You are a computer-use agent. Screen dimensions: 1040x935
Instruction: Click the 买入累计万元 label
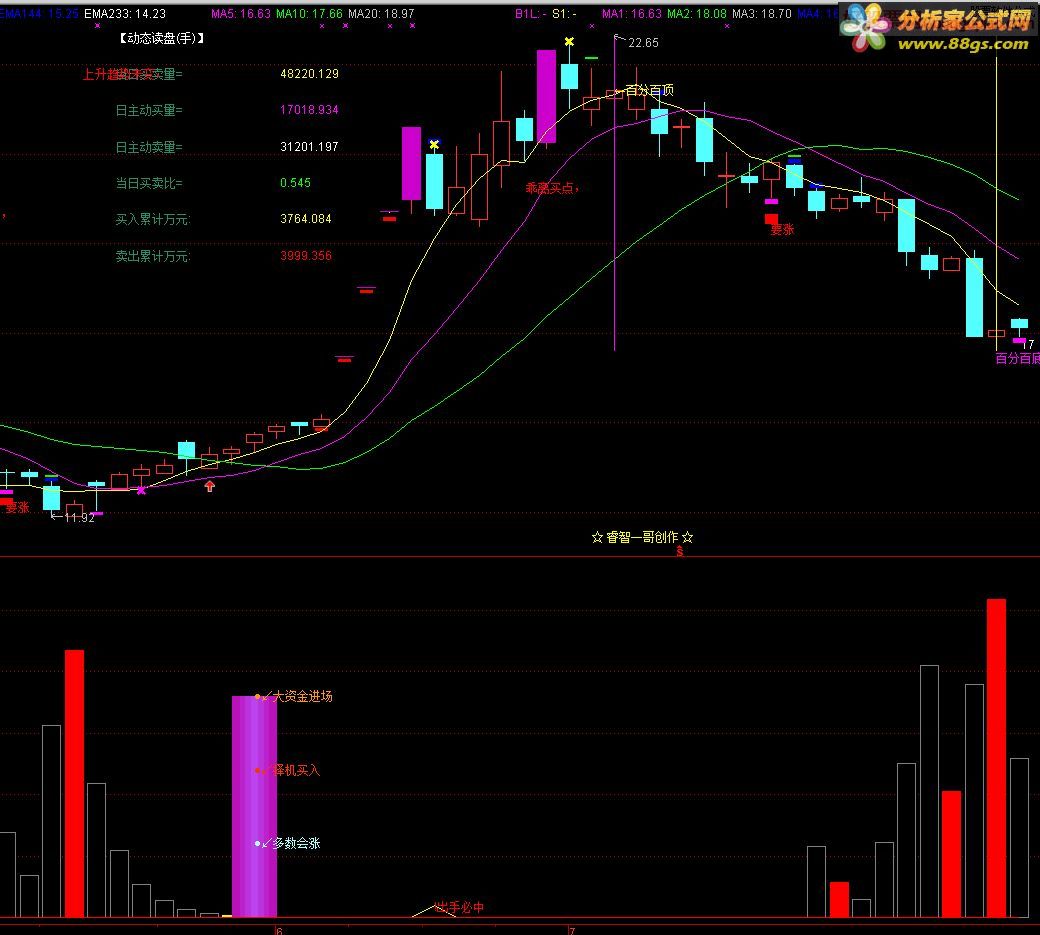pyautogui.click(x=153, y=219)
